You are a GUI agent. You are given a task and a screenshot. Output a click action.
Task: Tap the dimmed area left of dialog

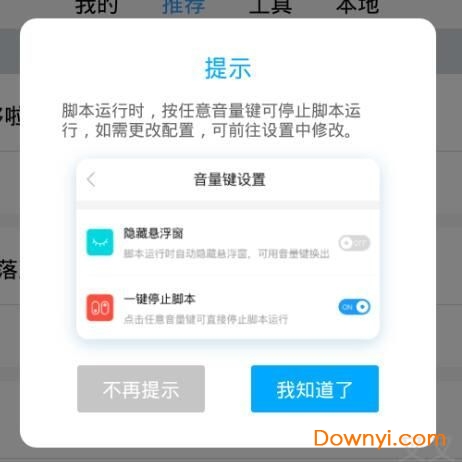[9, 200]
